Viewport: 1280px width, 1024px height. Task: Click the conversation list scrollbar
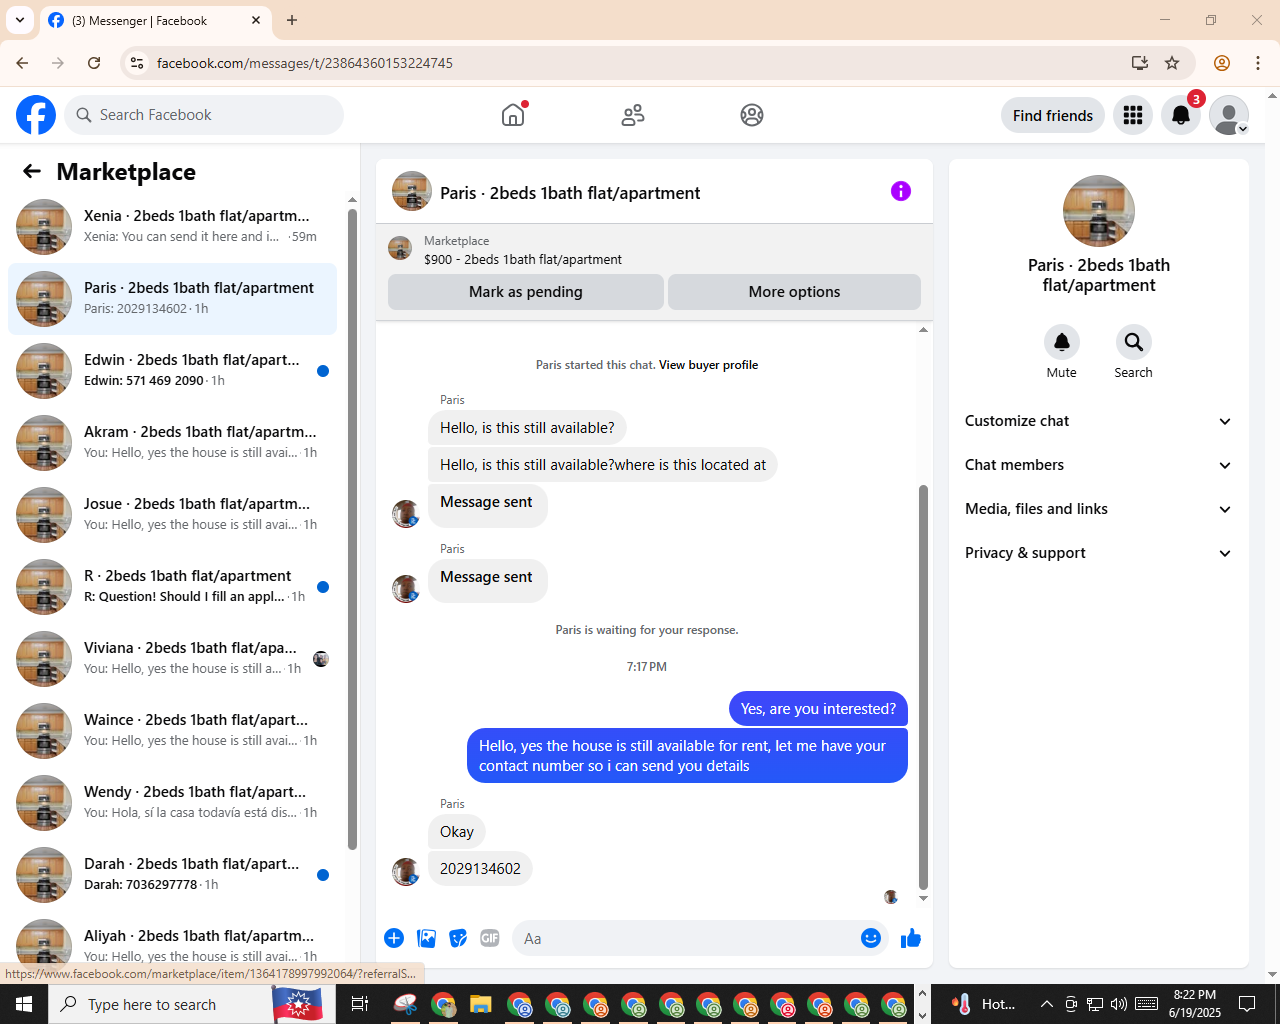[352, 529]
